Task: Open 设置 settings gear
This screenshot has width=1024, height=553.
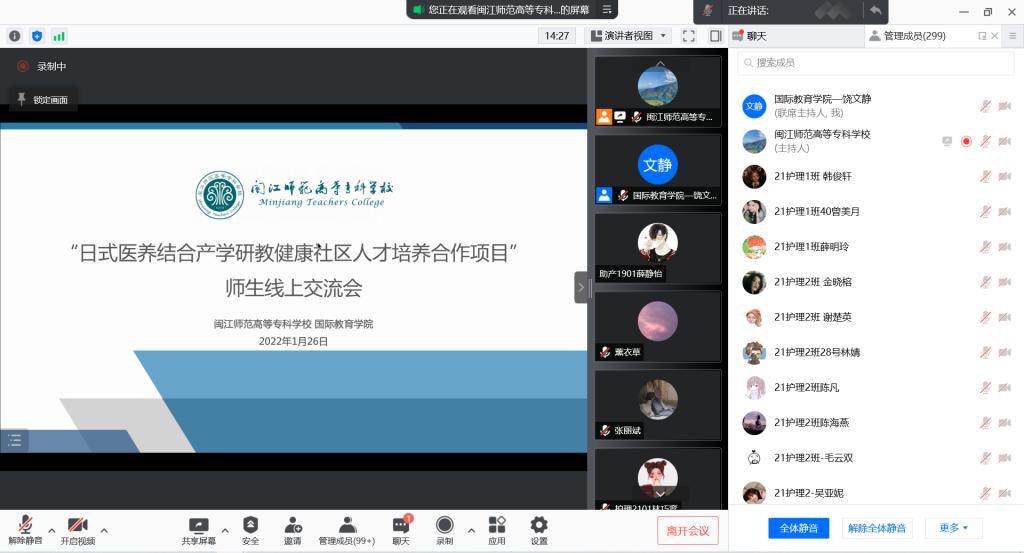Action: click(x=539, y=525)
